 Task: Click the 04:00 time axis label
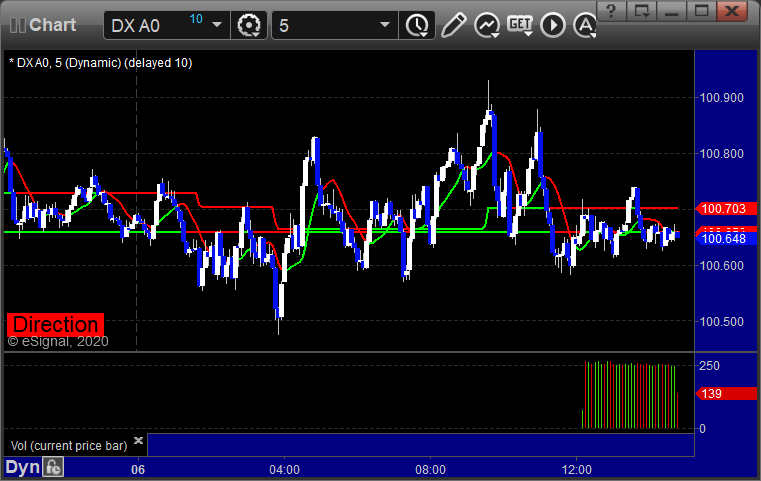coord(284,470)
